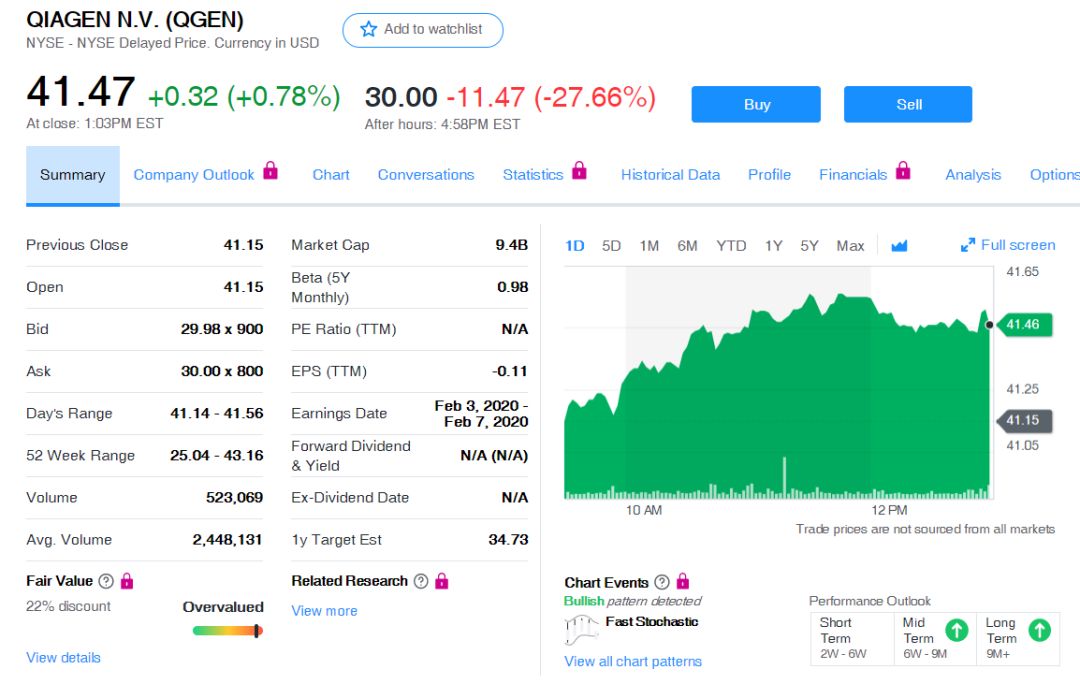This screenshot has width=1080, height=684.
Task: Click the Full screen expand arrows icon
Action: coord(968,245)
